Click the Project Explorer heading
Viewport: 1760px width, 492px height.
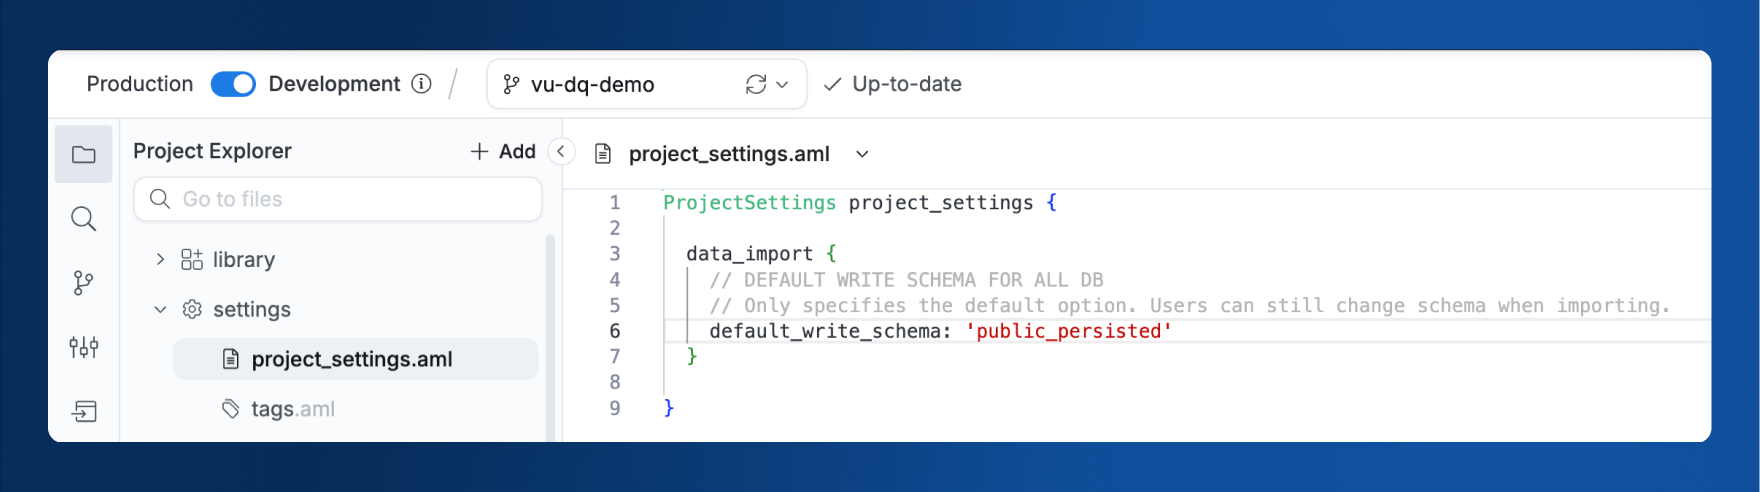coord(212,151)
